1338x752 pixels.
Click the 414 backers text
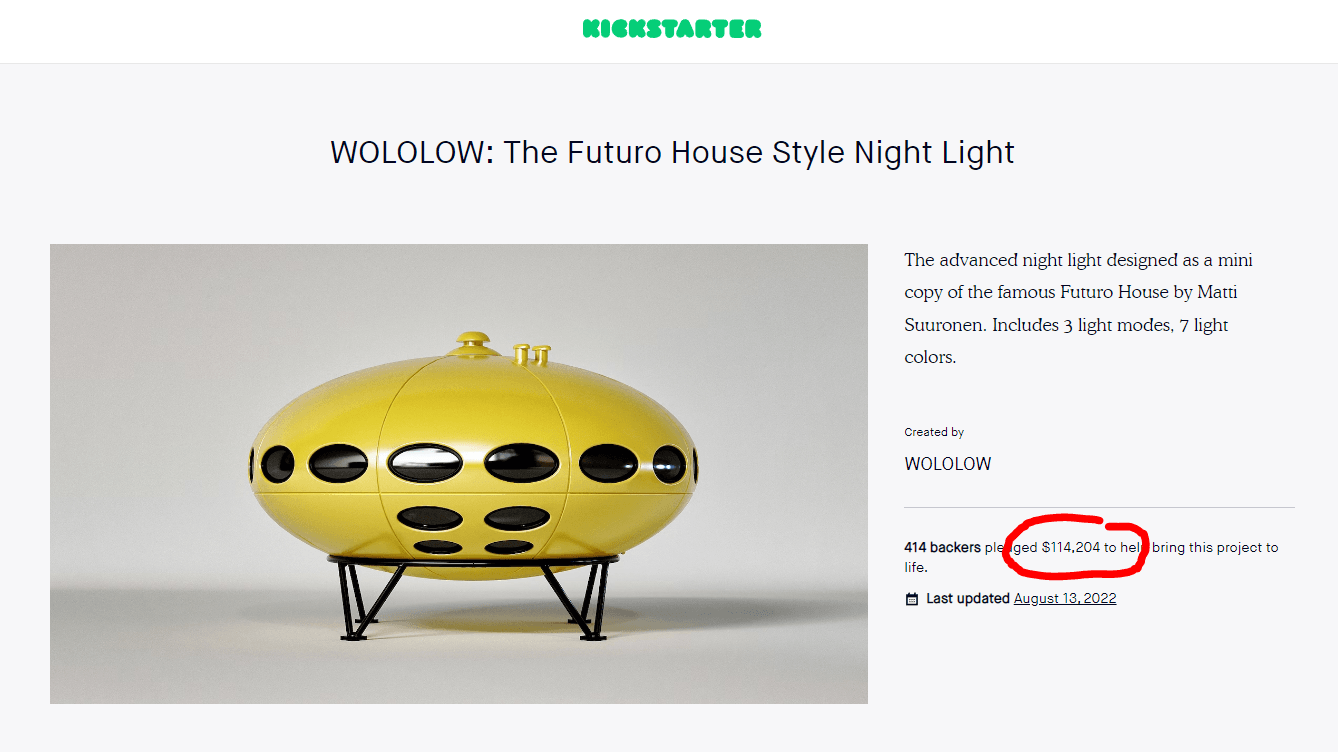(942, 547)
